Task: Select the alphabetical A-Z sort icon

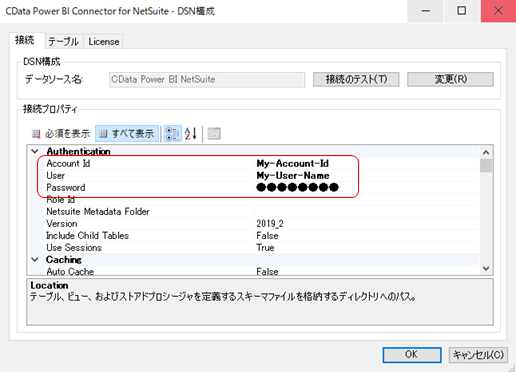Action: click(191, 134)
